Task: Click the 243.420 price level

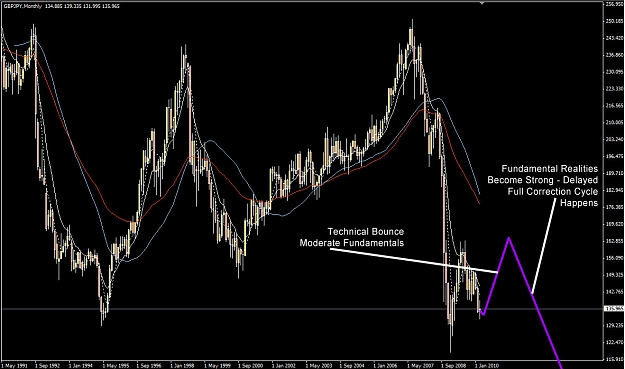Action: tap(614, 38)
